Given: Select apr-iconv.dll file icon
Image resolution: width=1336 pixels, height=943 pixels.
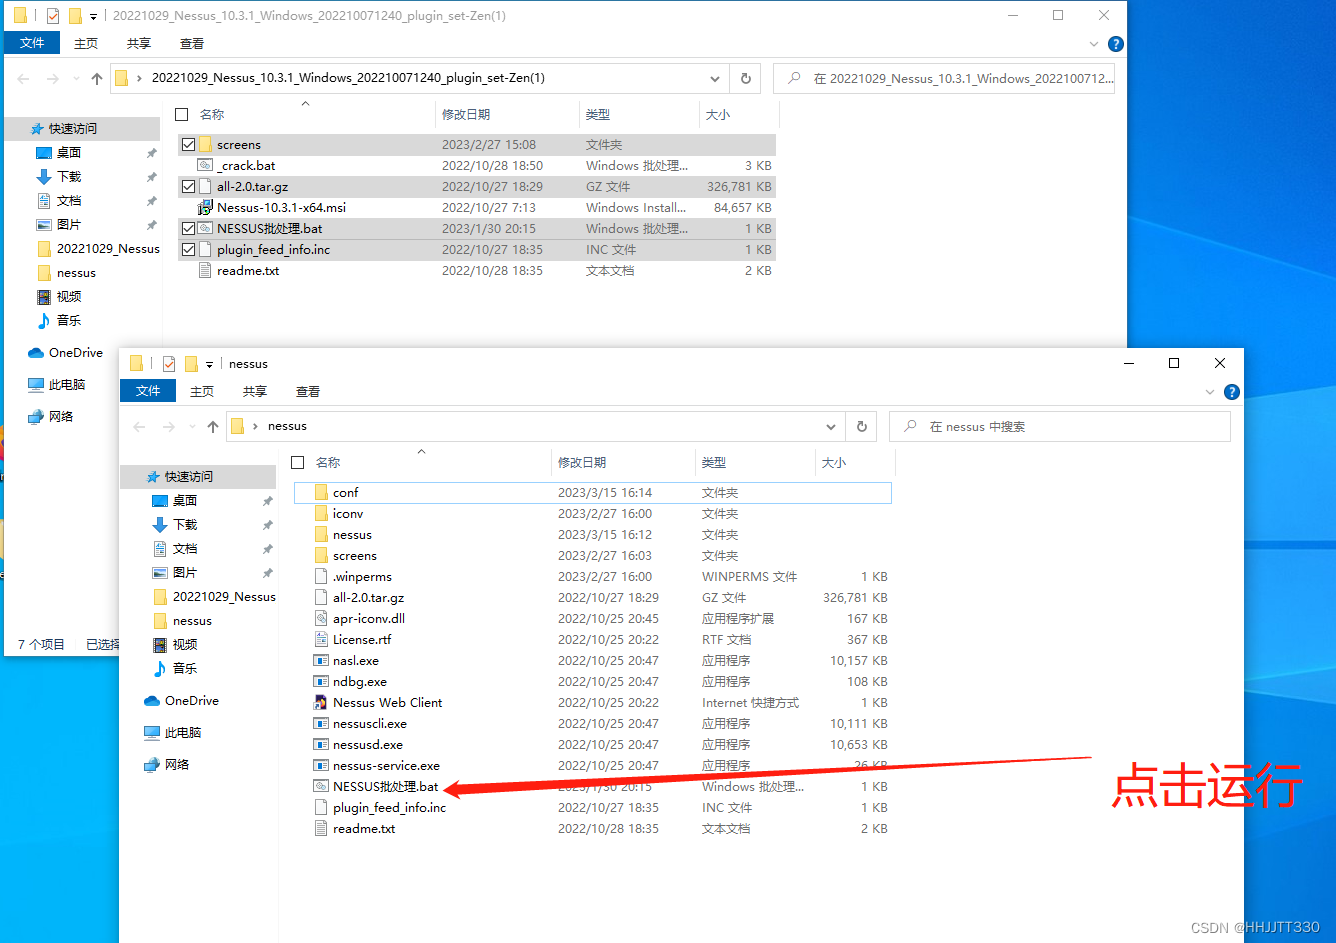Looking at the screenshot, I should pos(321,619).
